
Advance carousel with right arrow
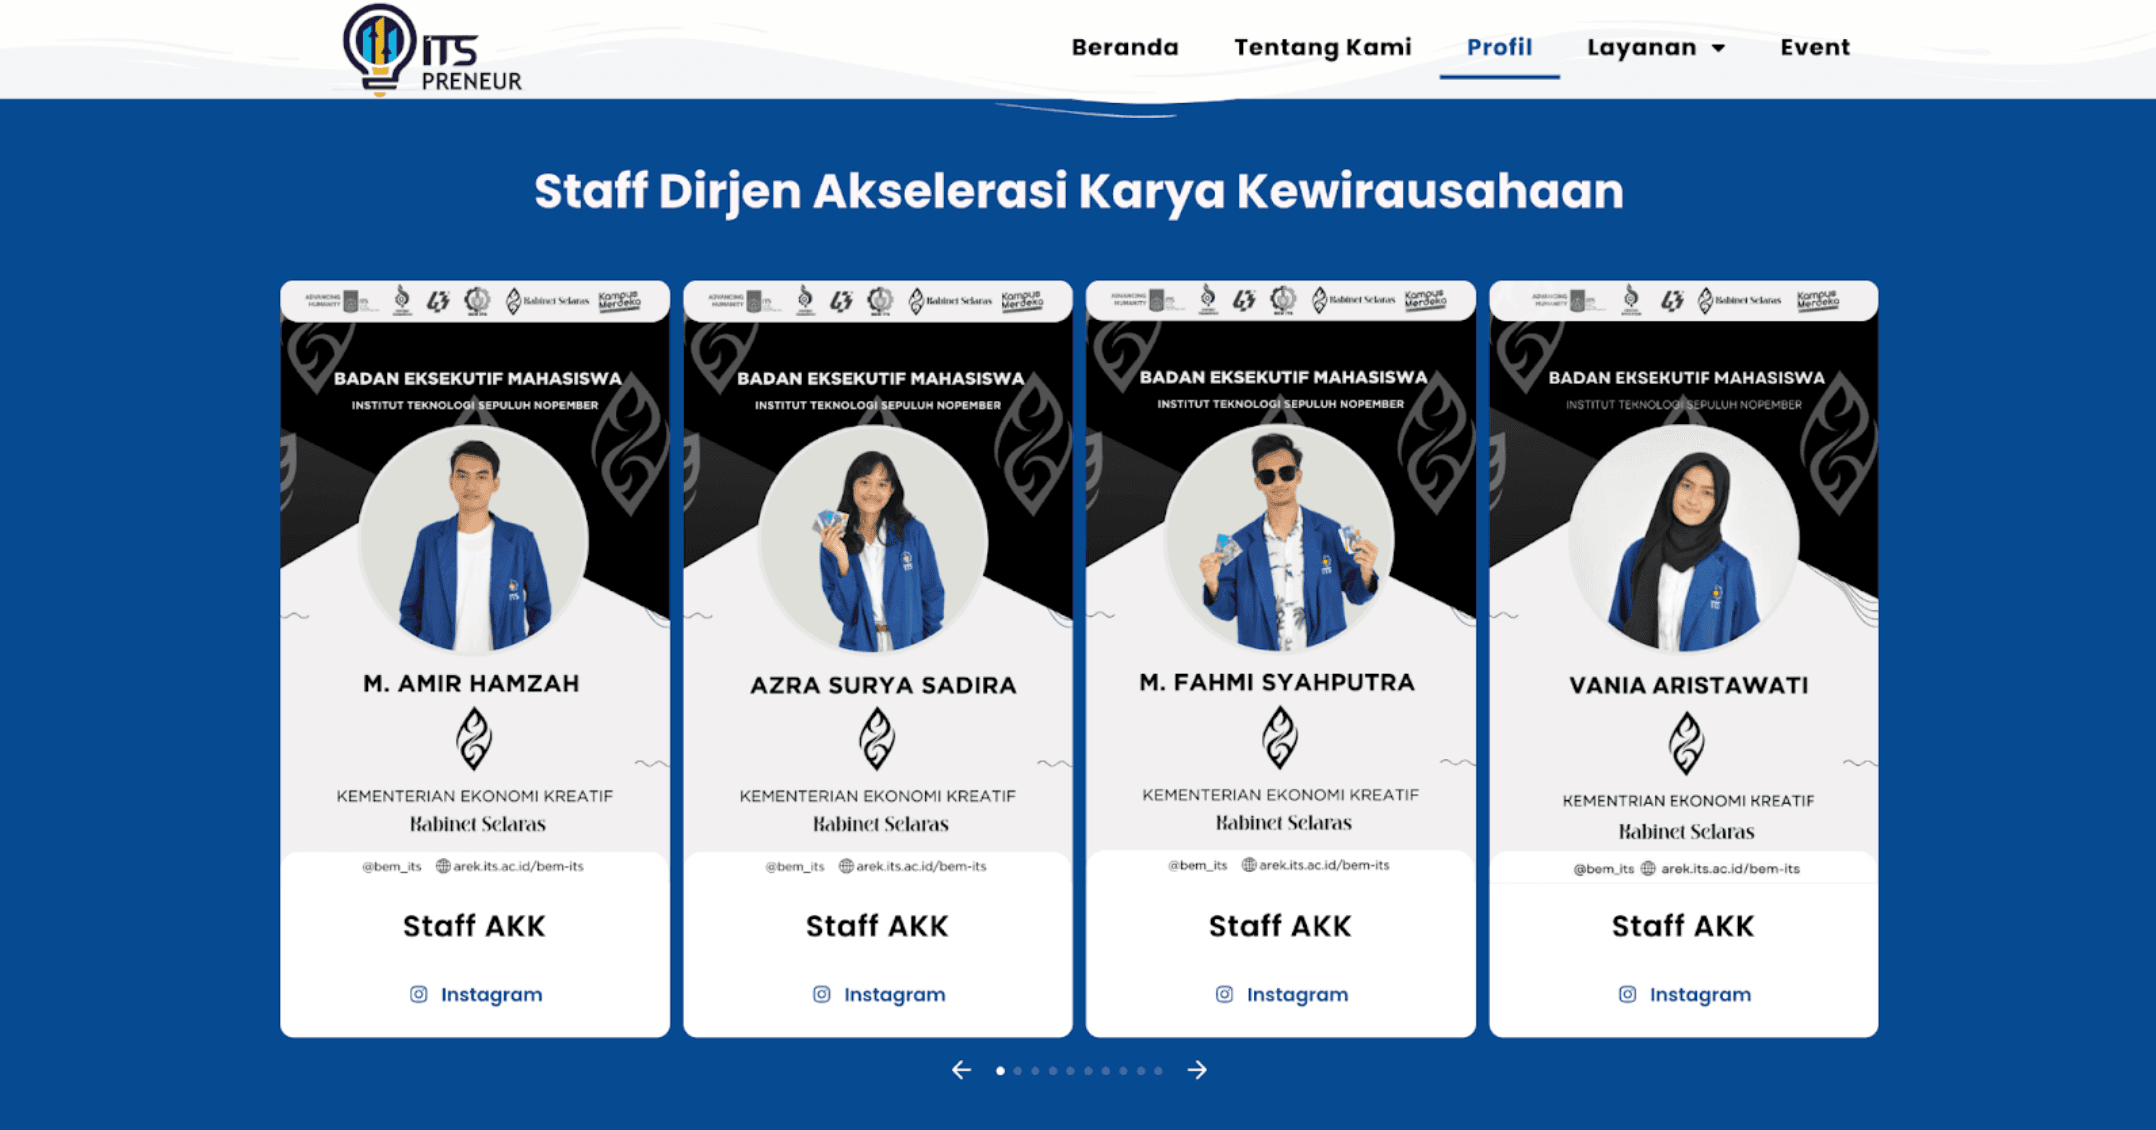pyautogui.click(x=1197, y=1070)
